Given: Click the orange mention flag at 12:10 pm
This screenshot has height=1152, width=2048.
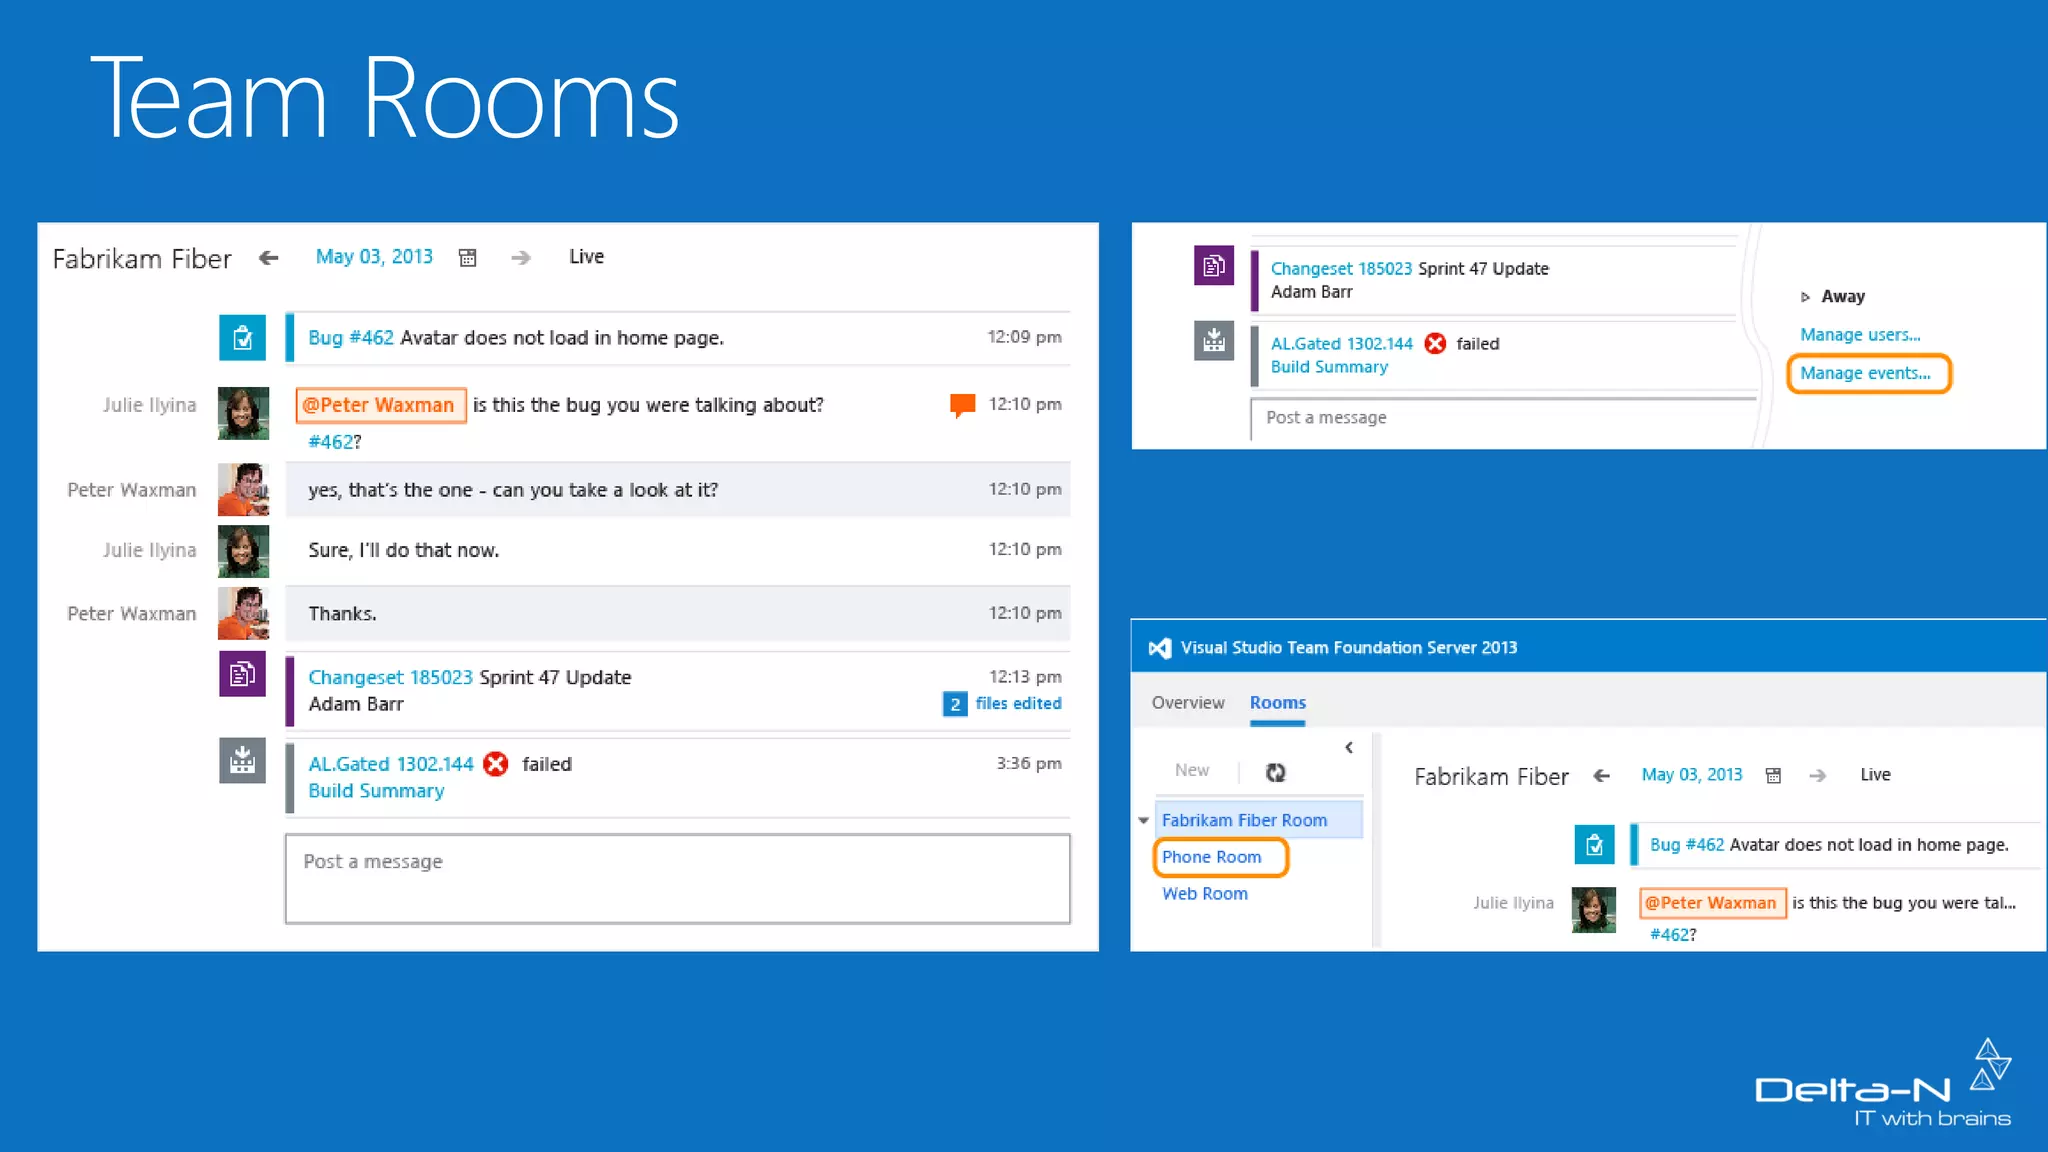Looking at the screenshot, I should click(962, 405).
